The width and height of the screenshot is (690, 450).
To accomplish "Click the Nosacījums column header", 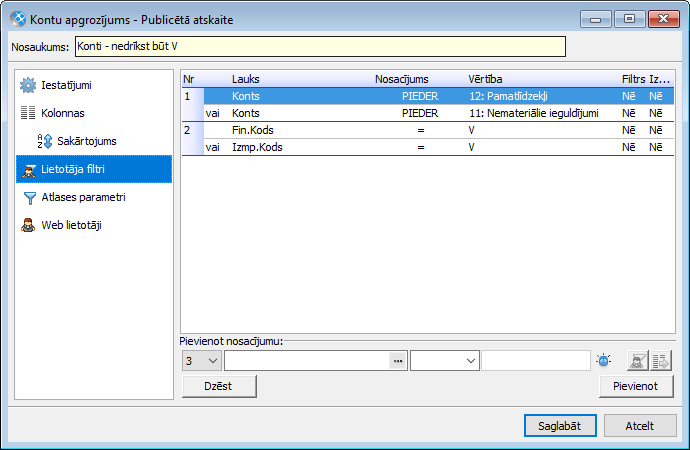I will point(401,79).
